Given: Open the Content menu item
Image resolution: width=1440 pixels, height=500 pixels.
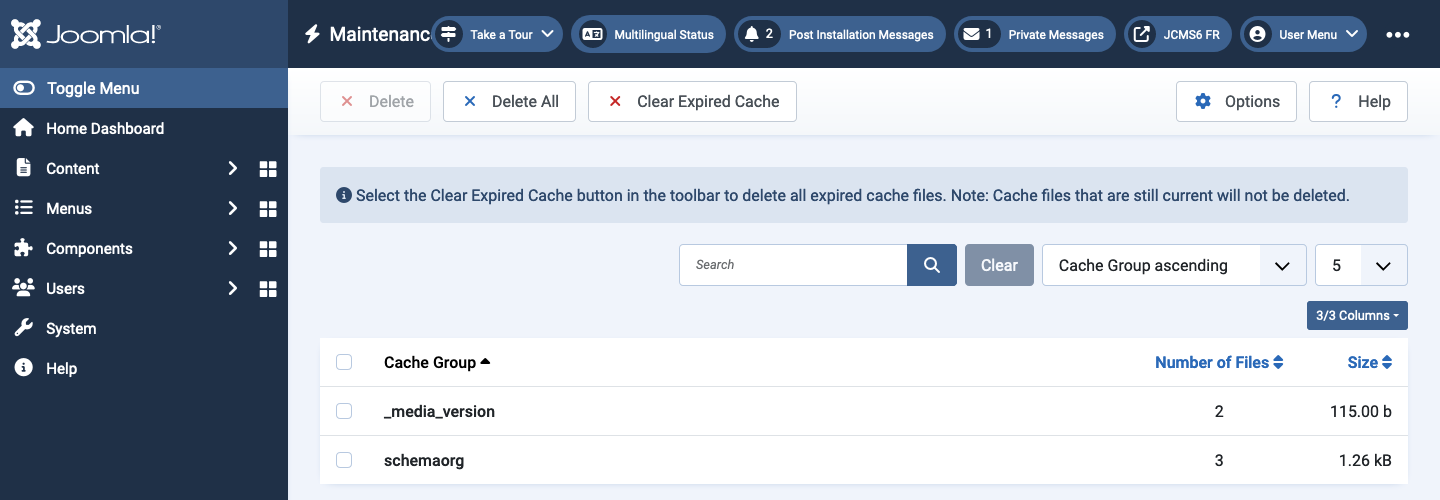Looking at the screenshot, I should click(x=72, y=168).
